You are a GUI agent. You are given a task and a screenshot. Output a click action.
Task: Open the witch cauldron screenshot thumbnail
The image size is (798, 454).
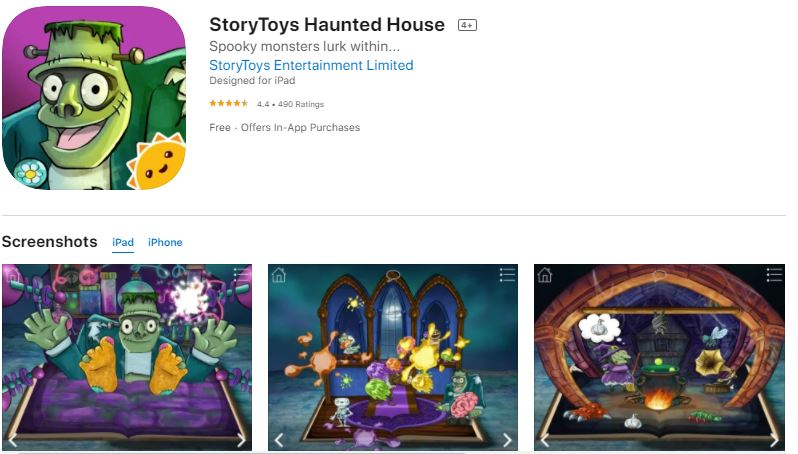point(659,357)
